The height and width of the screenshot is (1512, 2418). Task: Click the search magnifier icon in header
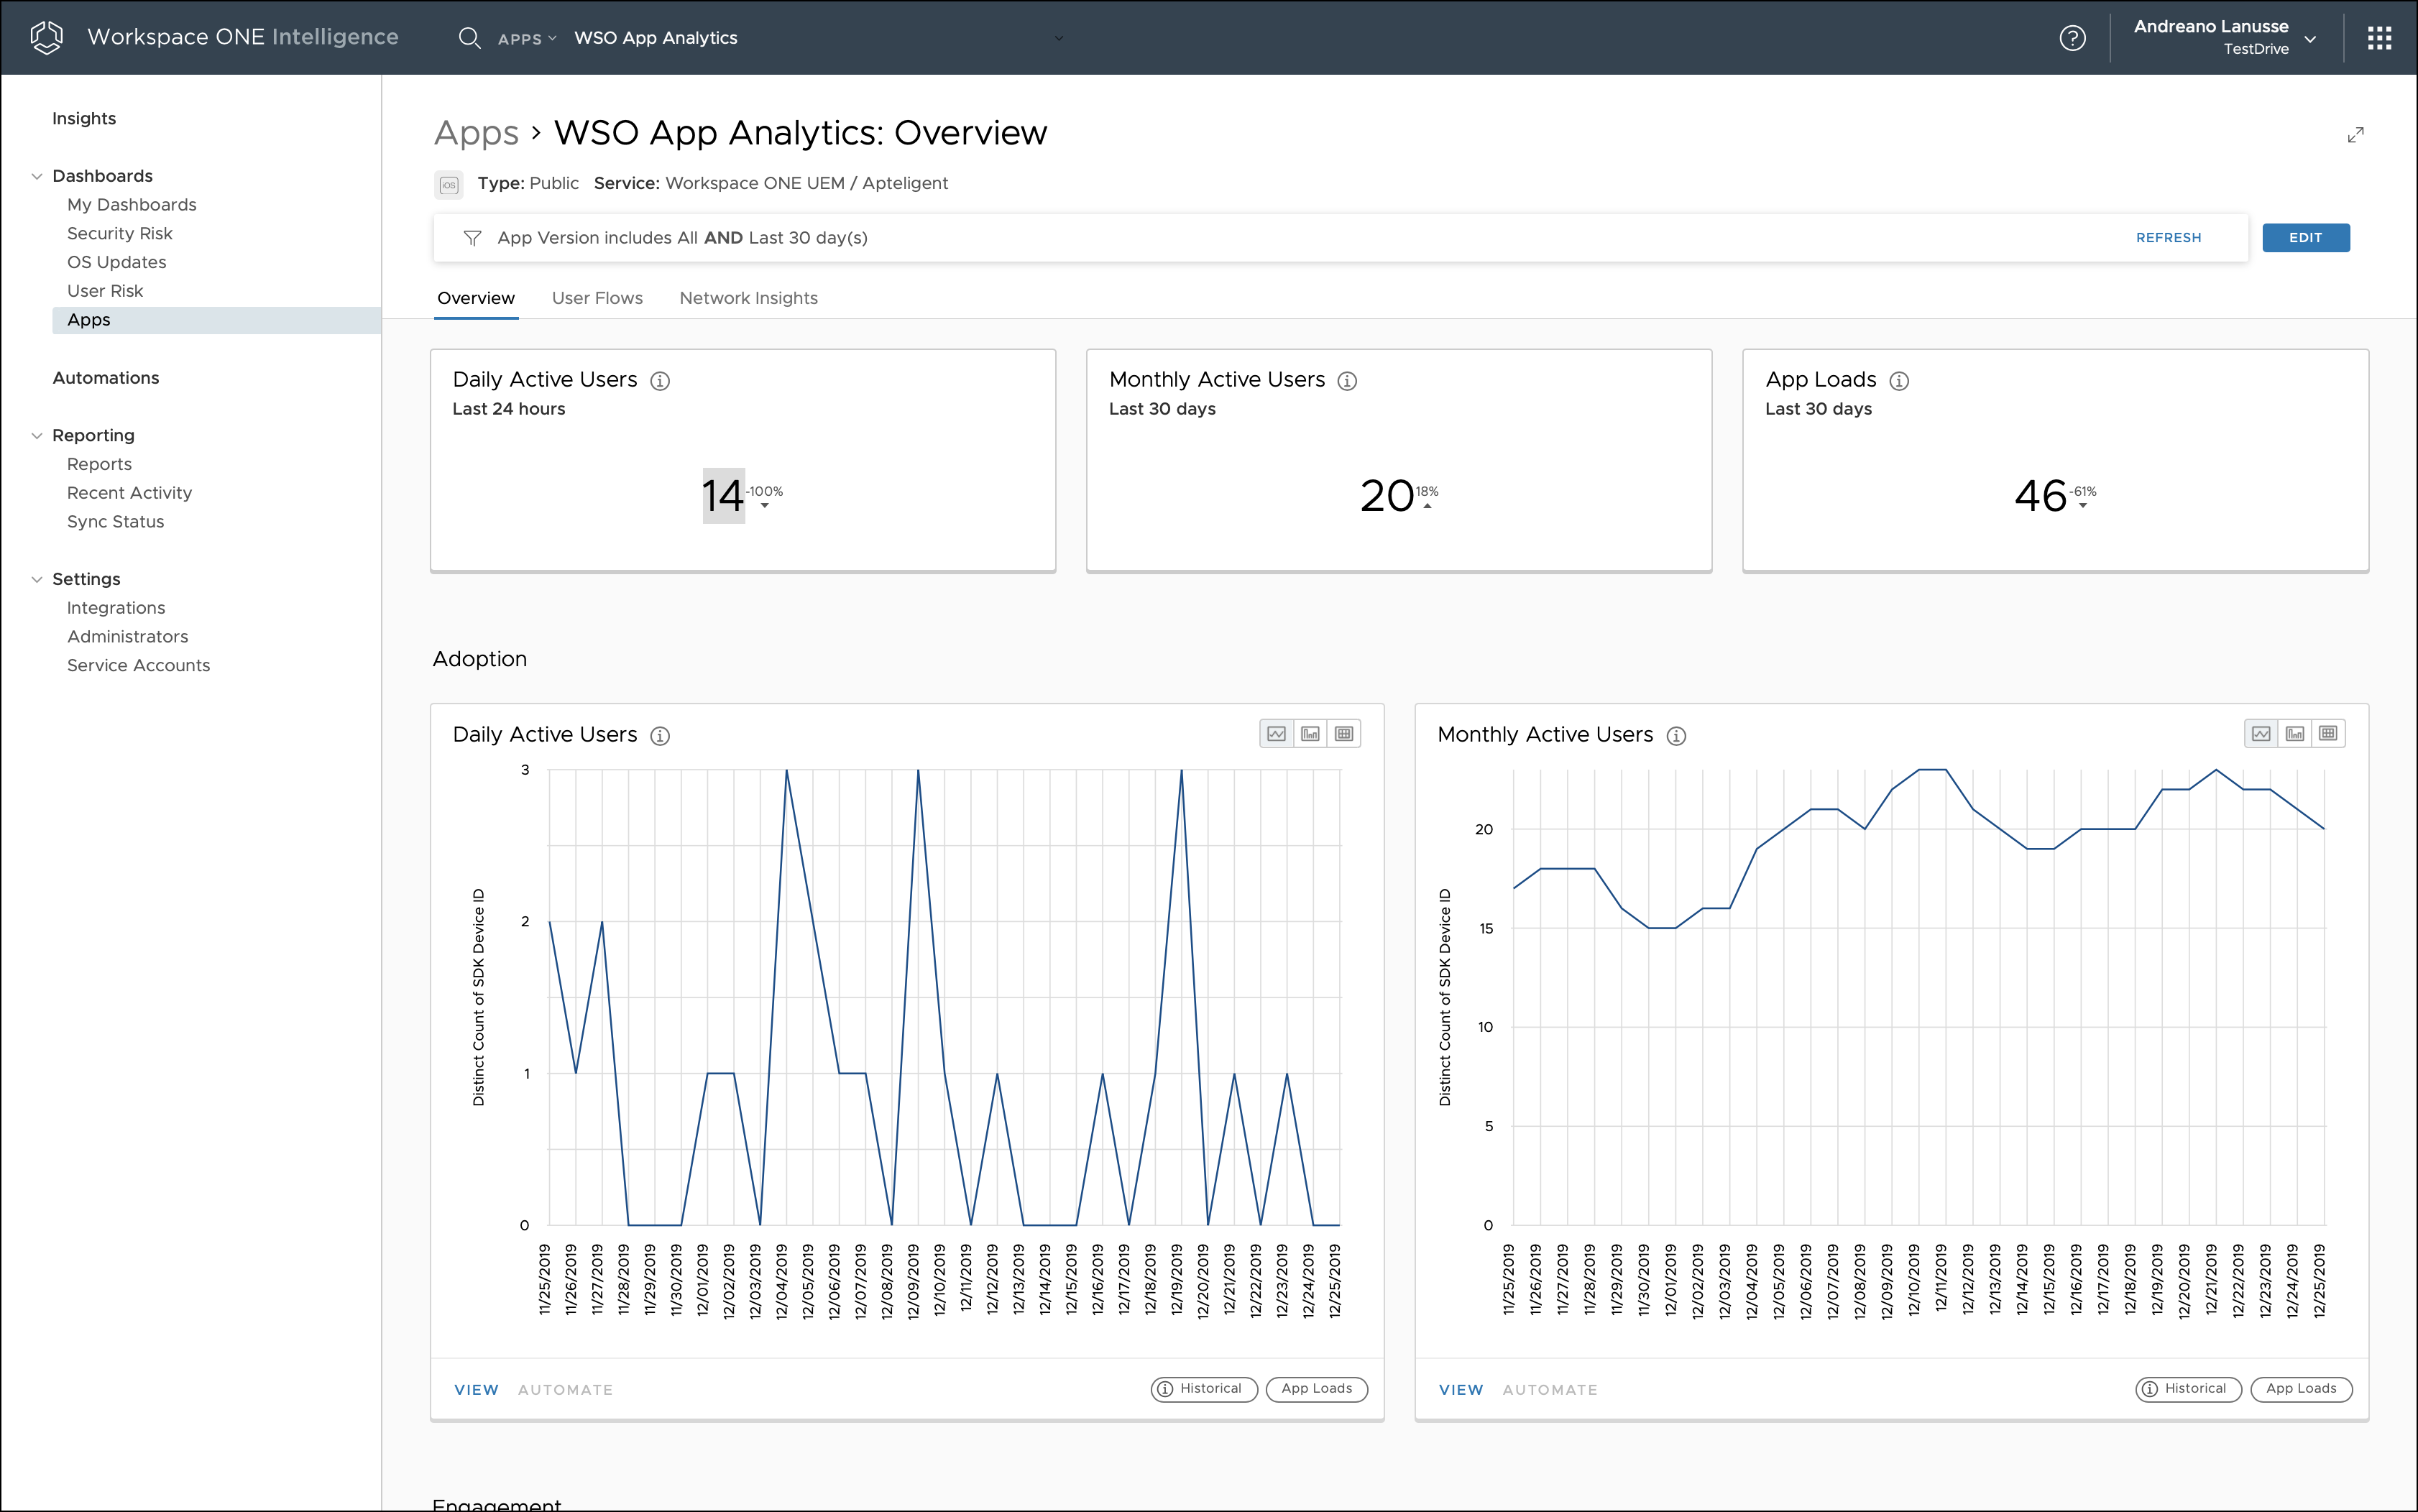click(468, 38)
